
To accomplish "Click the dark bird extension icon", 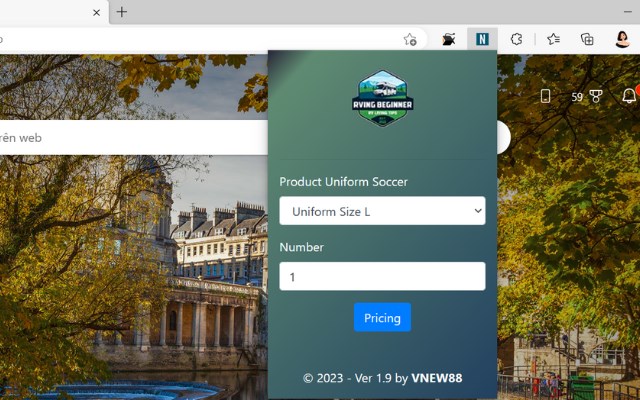I will pyautogui.click(x=449, y=39).
